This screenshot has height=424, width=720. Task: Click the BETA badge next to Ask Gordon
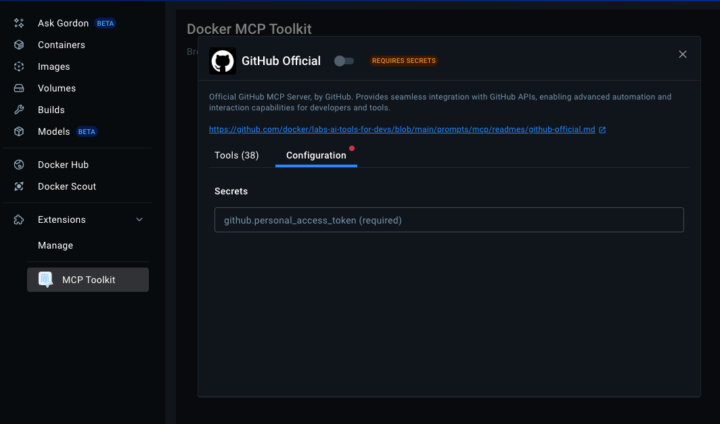pos(105,23)
